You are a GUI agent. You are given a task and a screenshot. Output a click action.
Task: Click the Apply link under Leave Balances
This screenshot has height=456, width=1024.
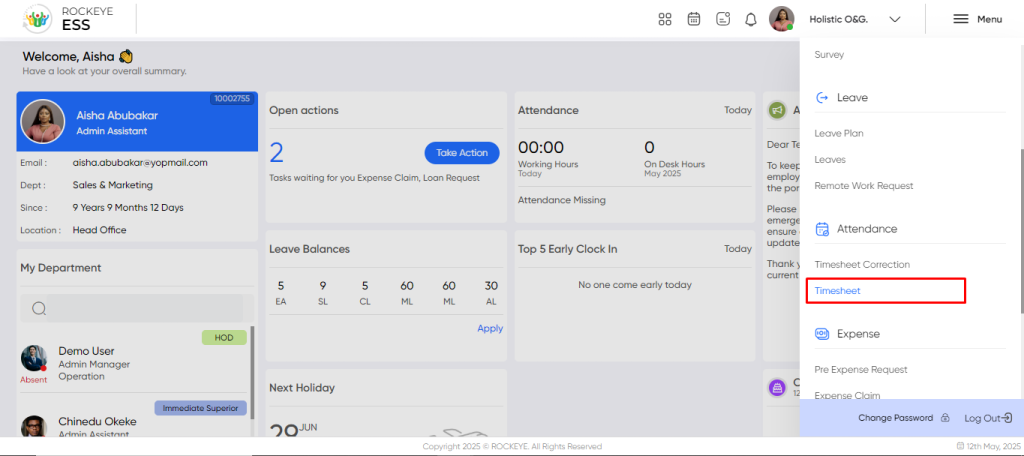point(490,329)
